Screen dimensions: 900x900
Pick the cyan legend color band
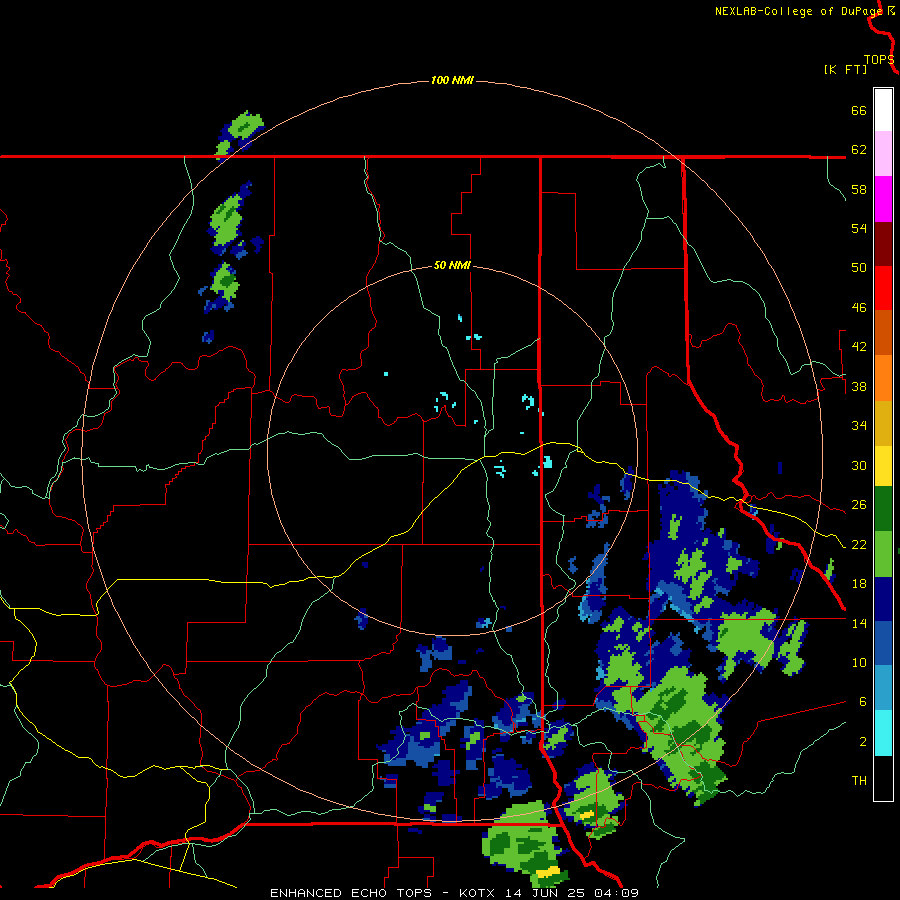[x=883, y=733]
